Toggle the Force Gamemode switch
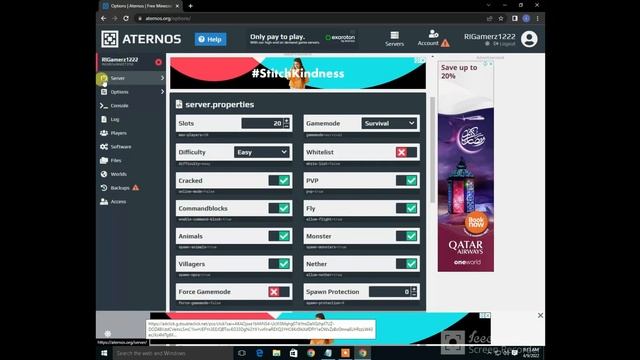Screen dimensions: 640x360 [x=279, y=292]
